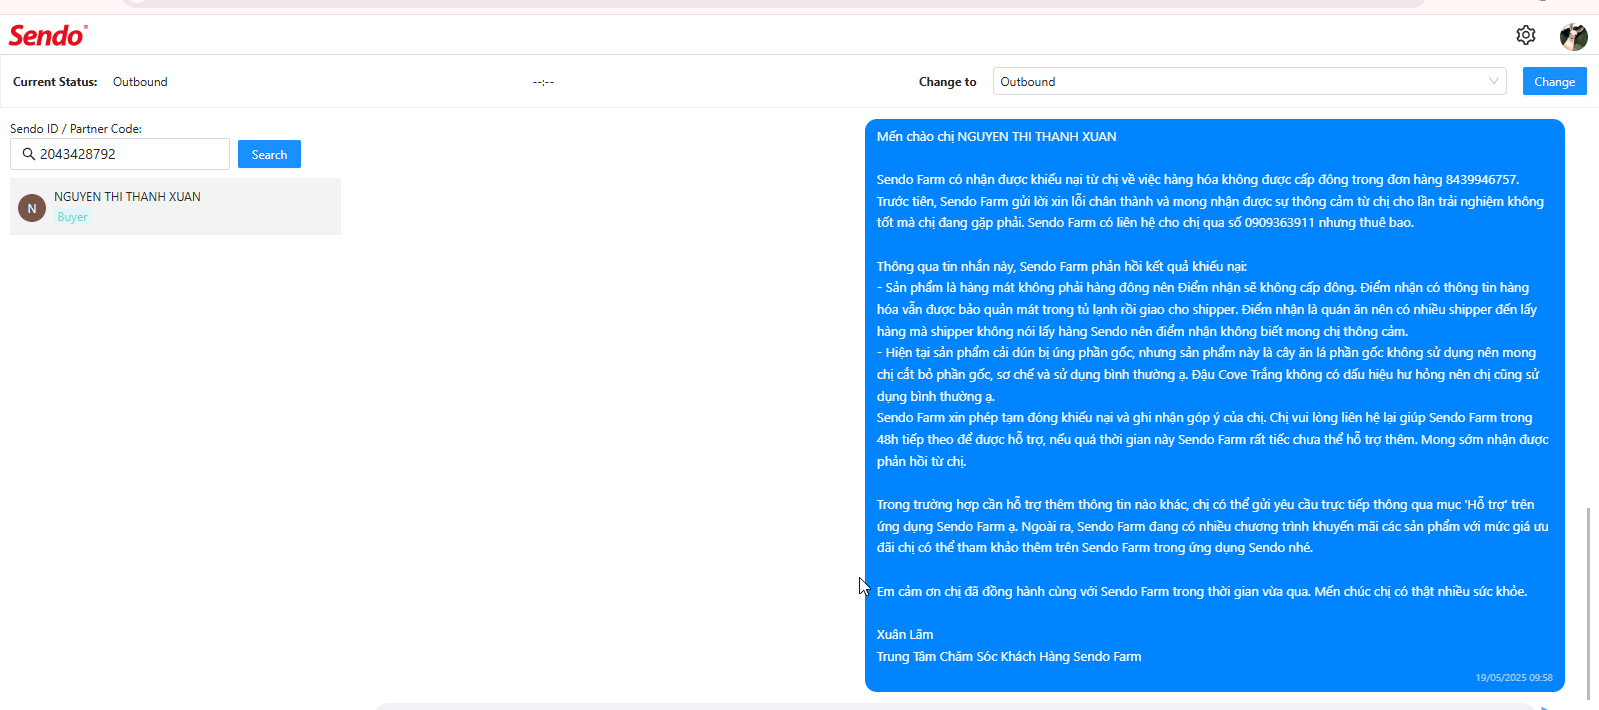Expand the Change to status dropdown
Screen dimensions: 1599x710
(x=1250, y=82)
